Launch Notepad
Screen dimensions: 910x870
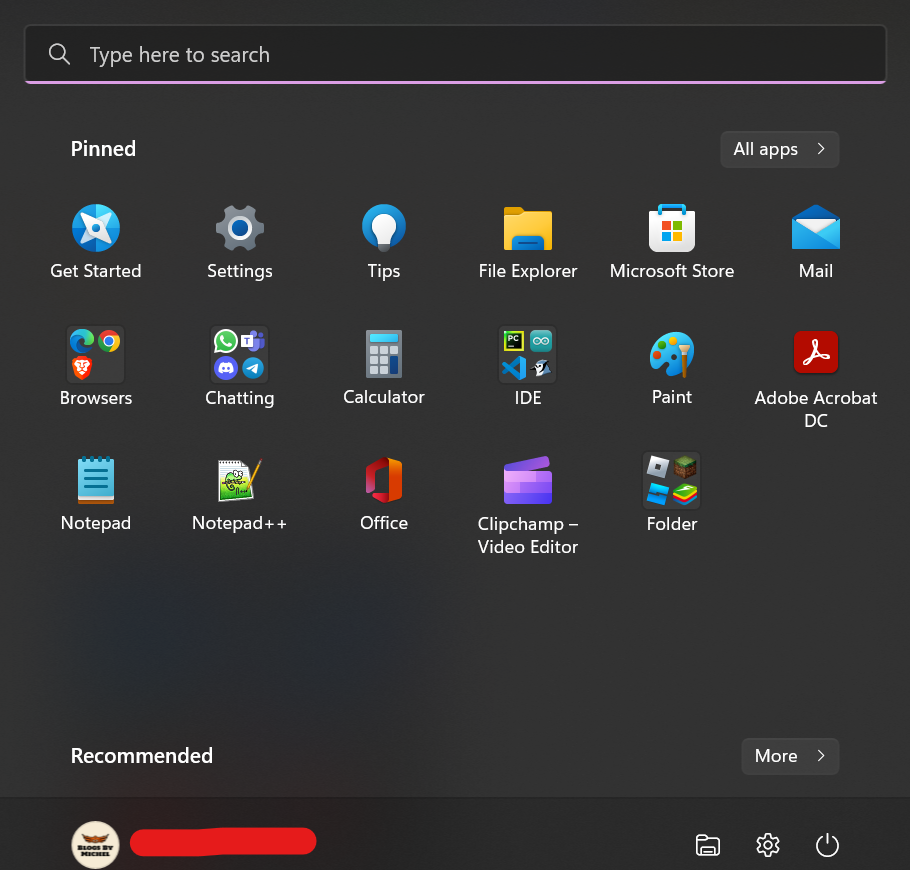[x=96, y=480]
